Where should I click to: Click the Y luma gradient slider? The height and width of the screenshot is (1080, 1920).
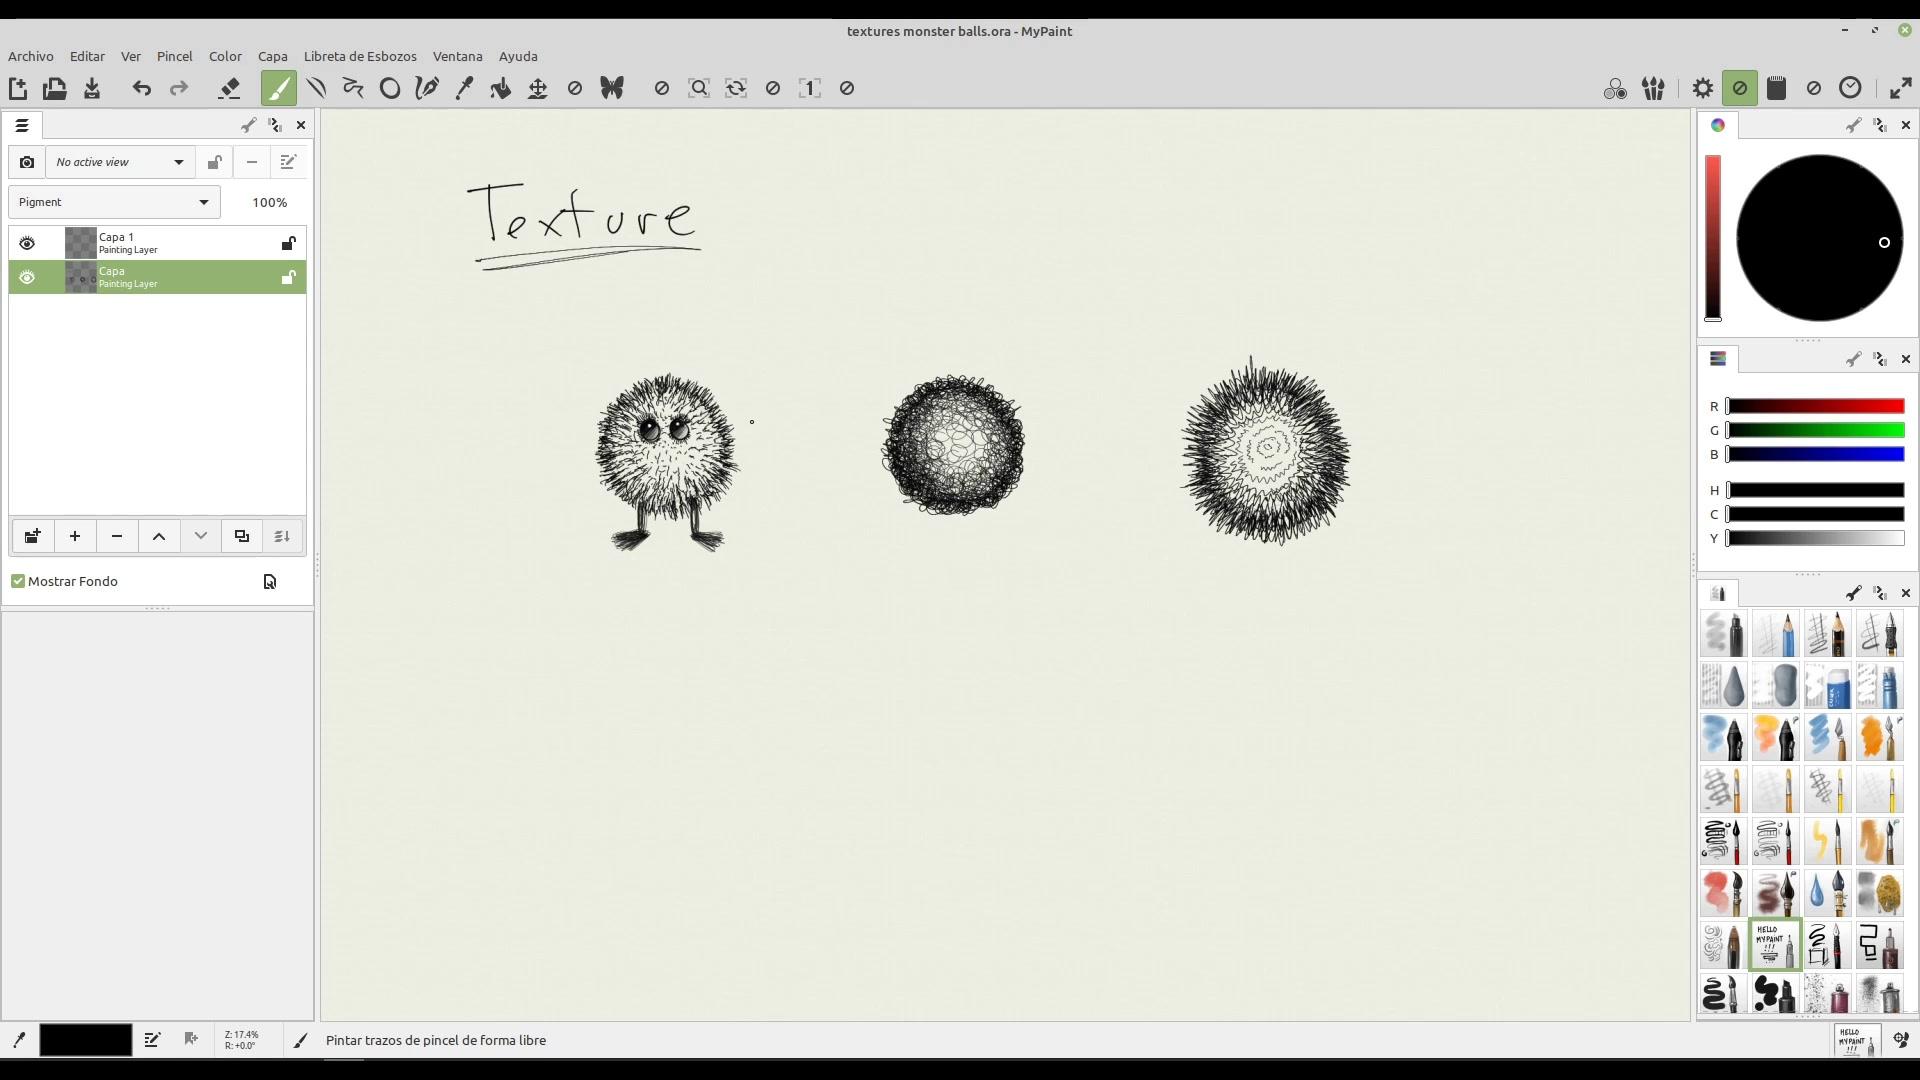(x=1815, y=538)
